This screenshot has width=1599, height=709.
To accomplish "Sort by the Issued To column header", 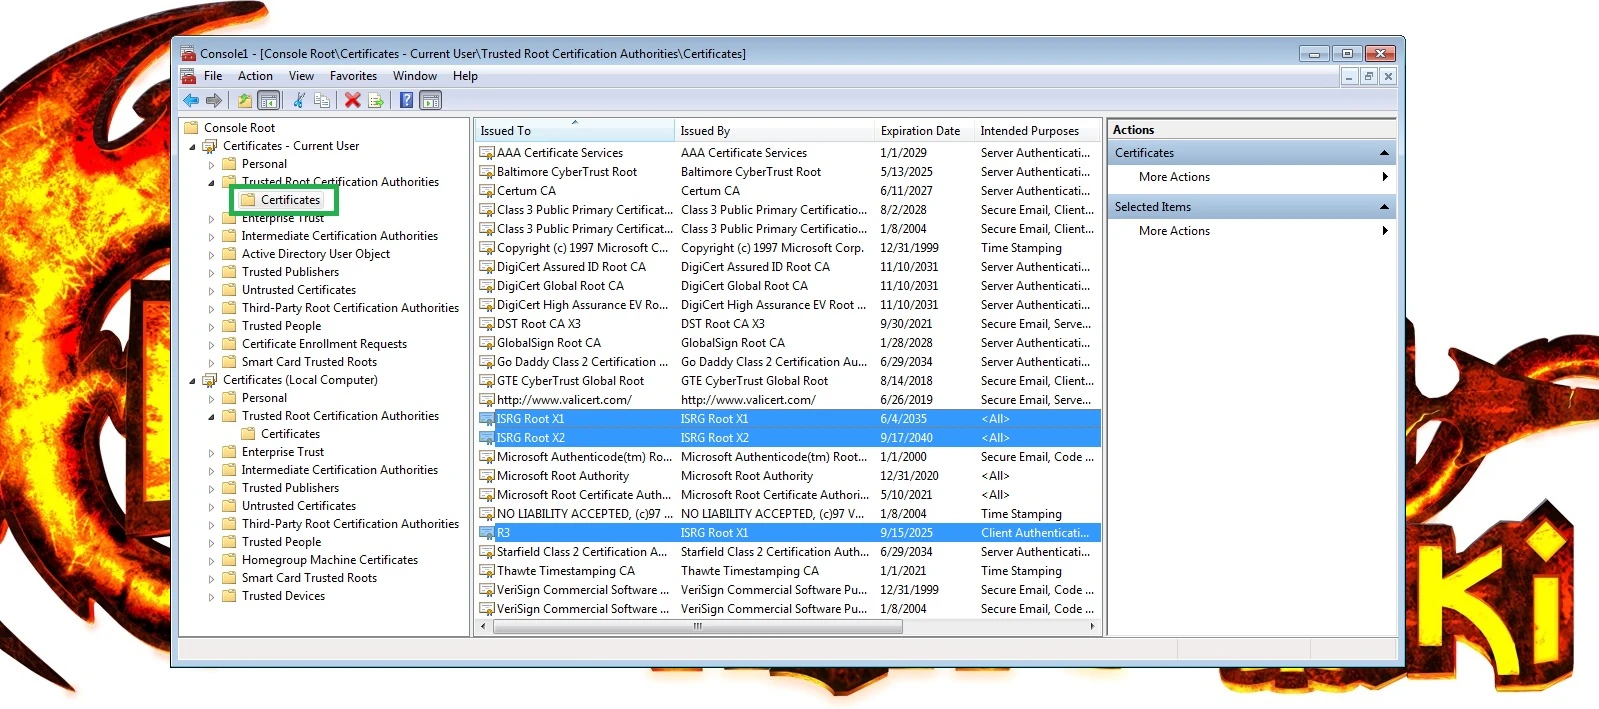I will (x=575, y=131).
